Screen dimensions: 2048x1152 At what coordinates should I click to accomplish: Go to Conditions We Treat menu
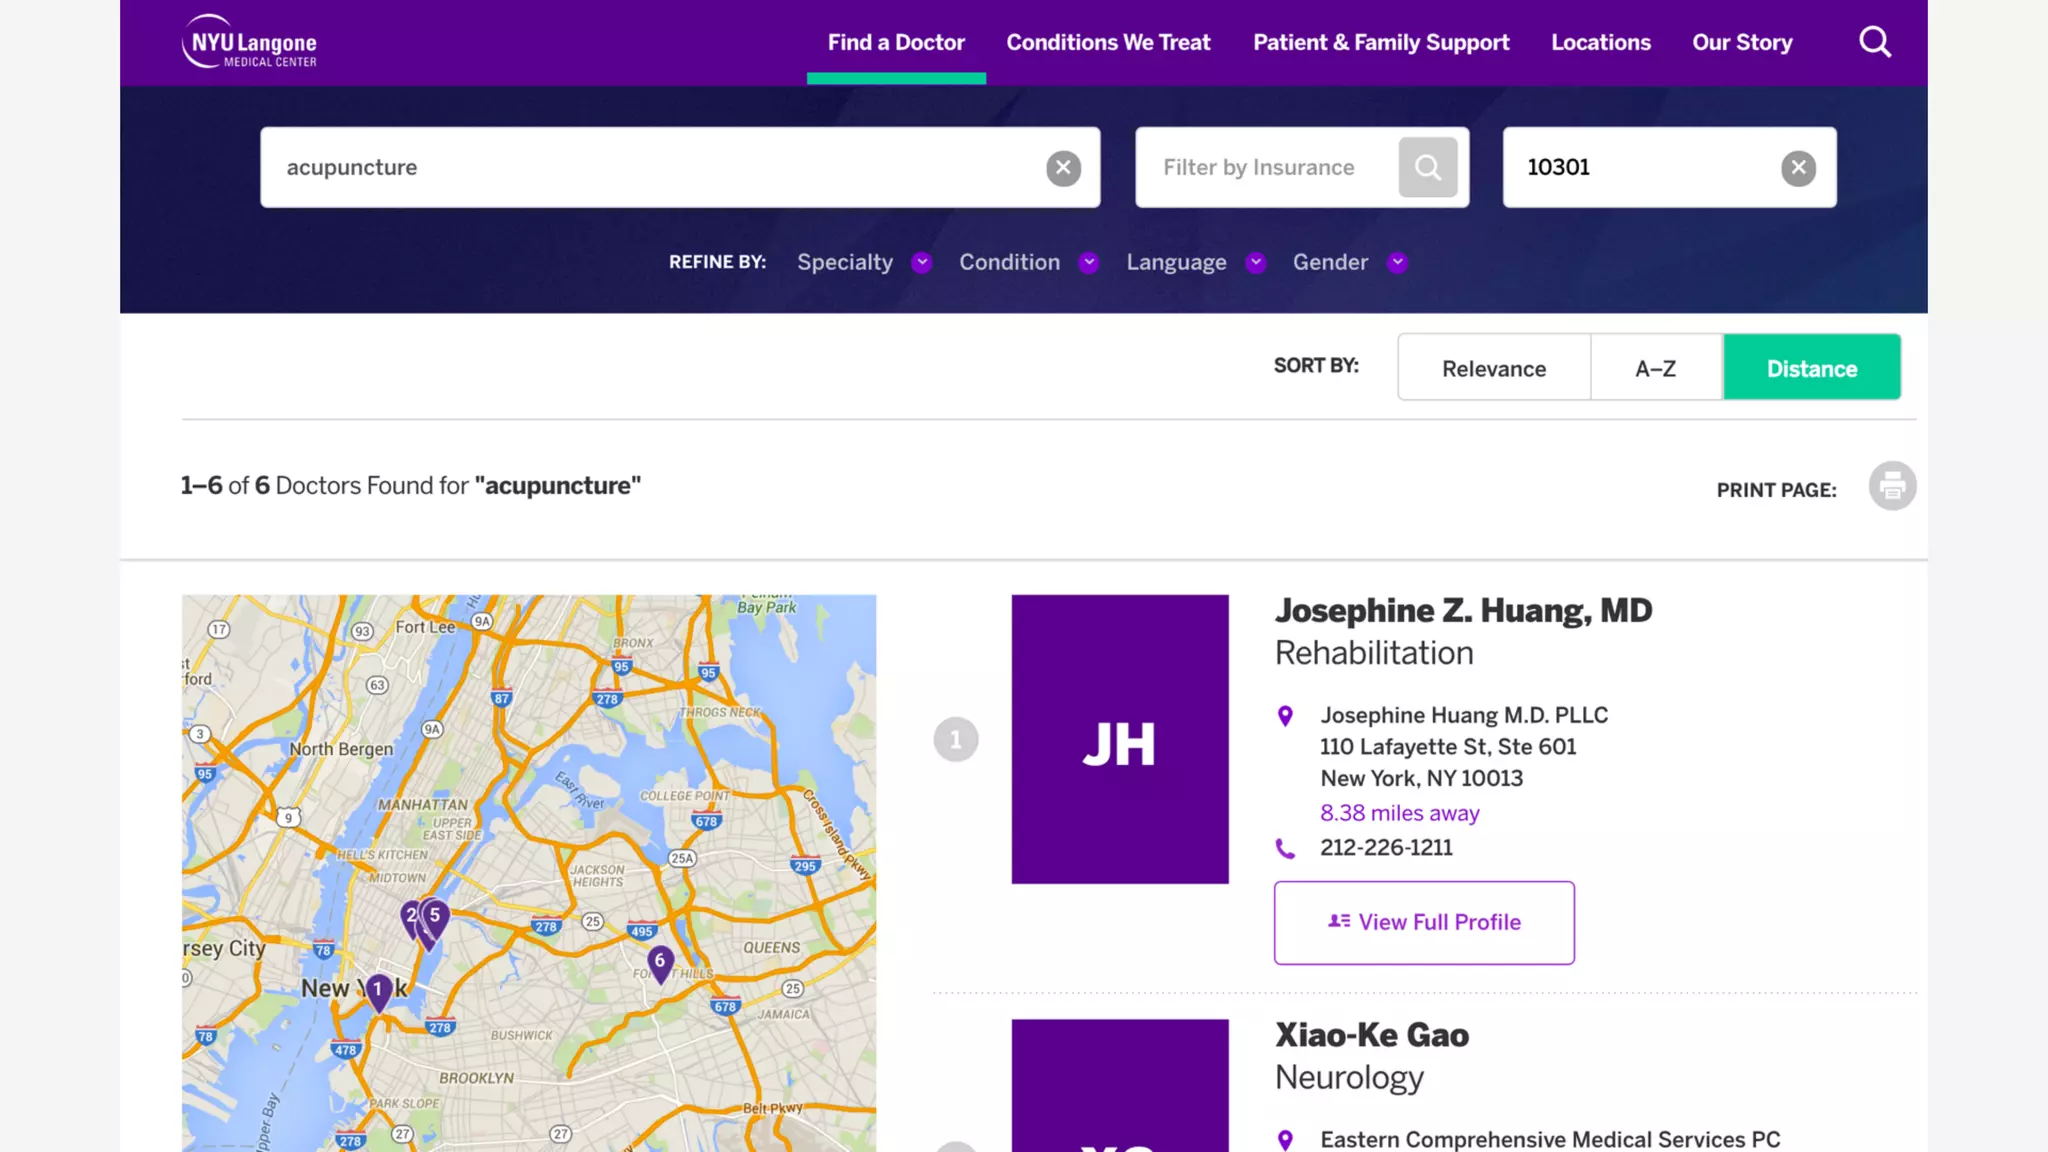pos(1108,42)
